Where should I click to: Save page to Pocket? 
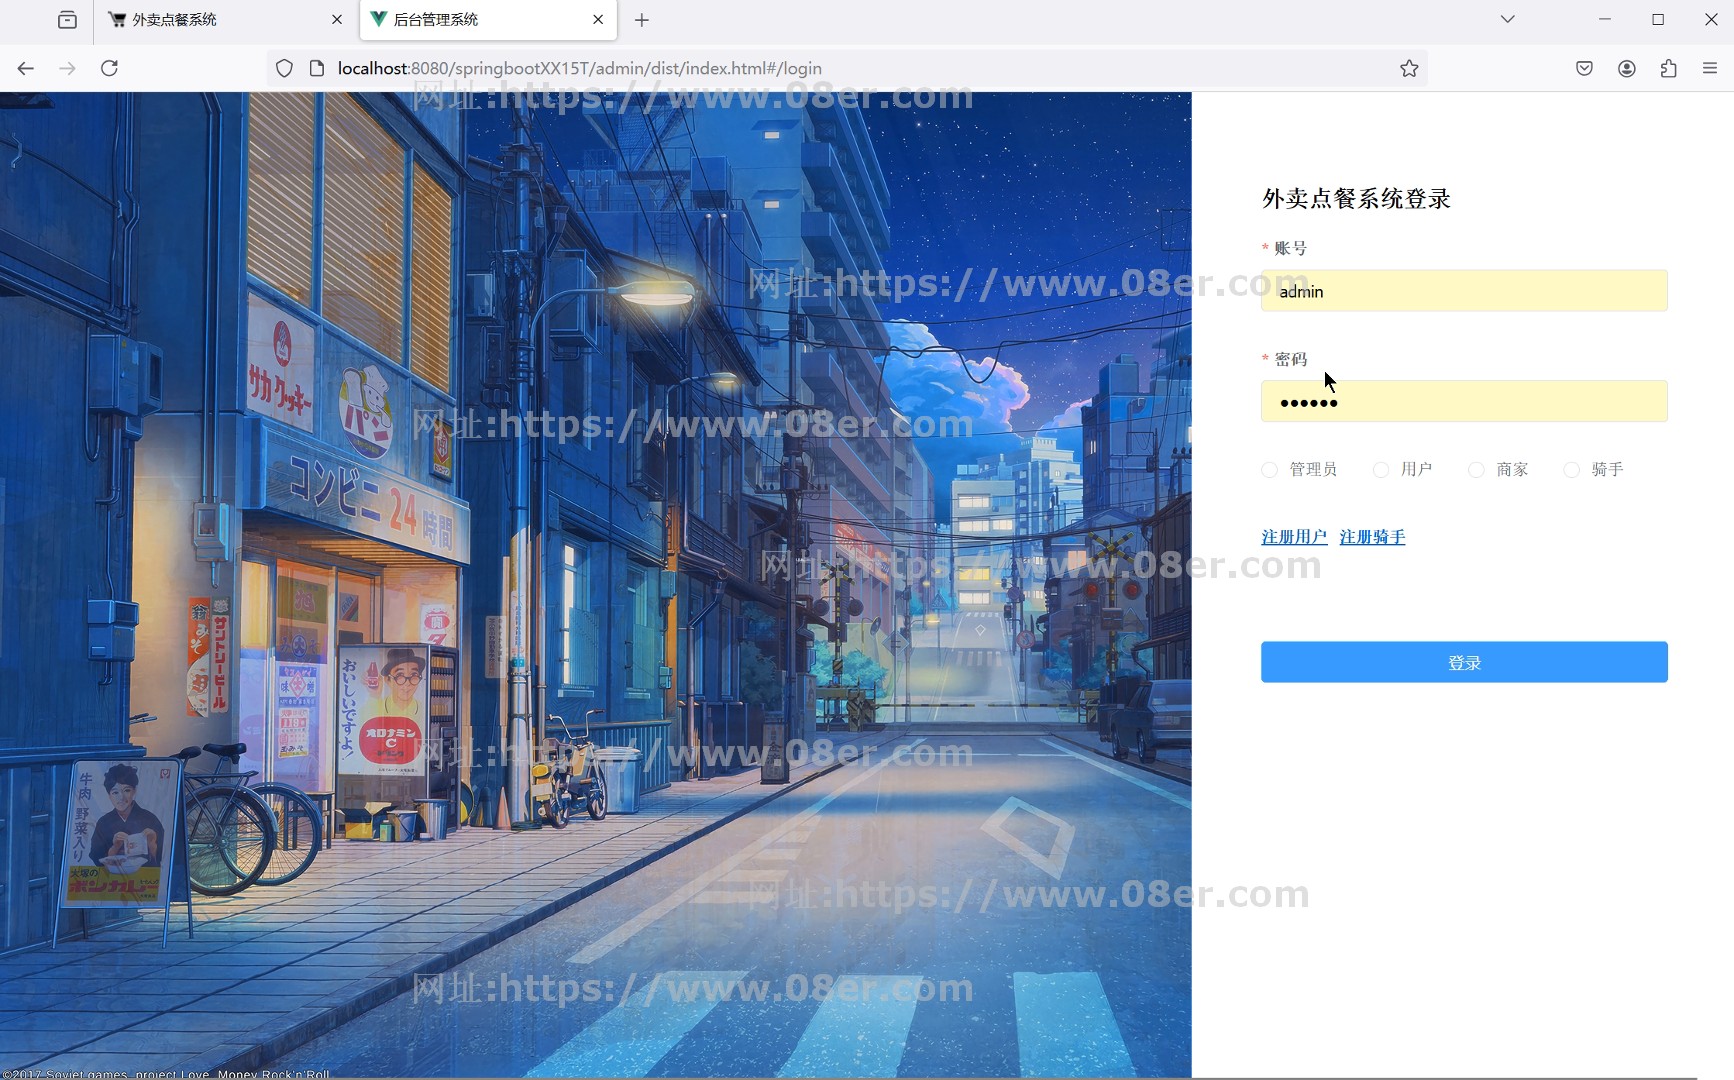pyautogui.click(x=1584, y=68)
